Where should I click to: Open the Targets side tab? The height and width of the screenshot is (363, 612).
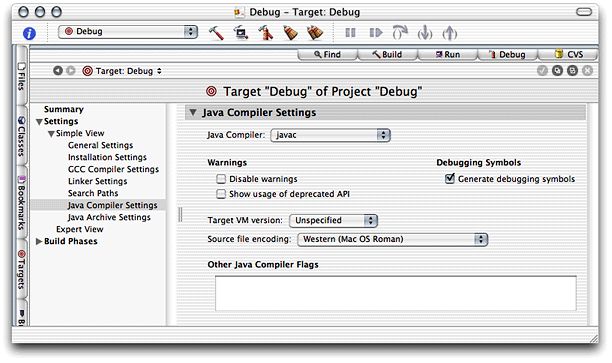(x=21, y=270)
